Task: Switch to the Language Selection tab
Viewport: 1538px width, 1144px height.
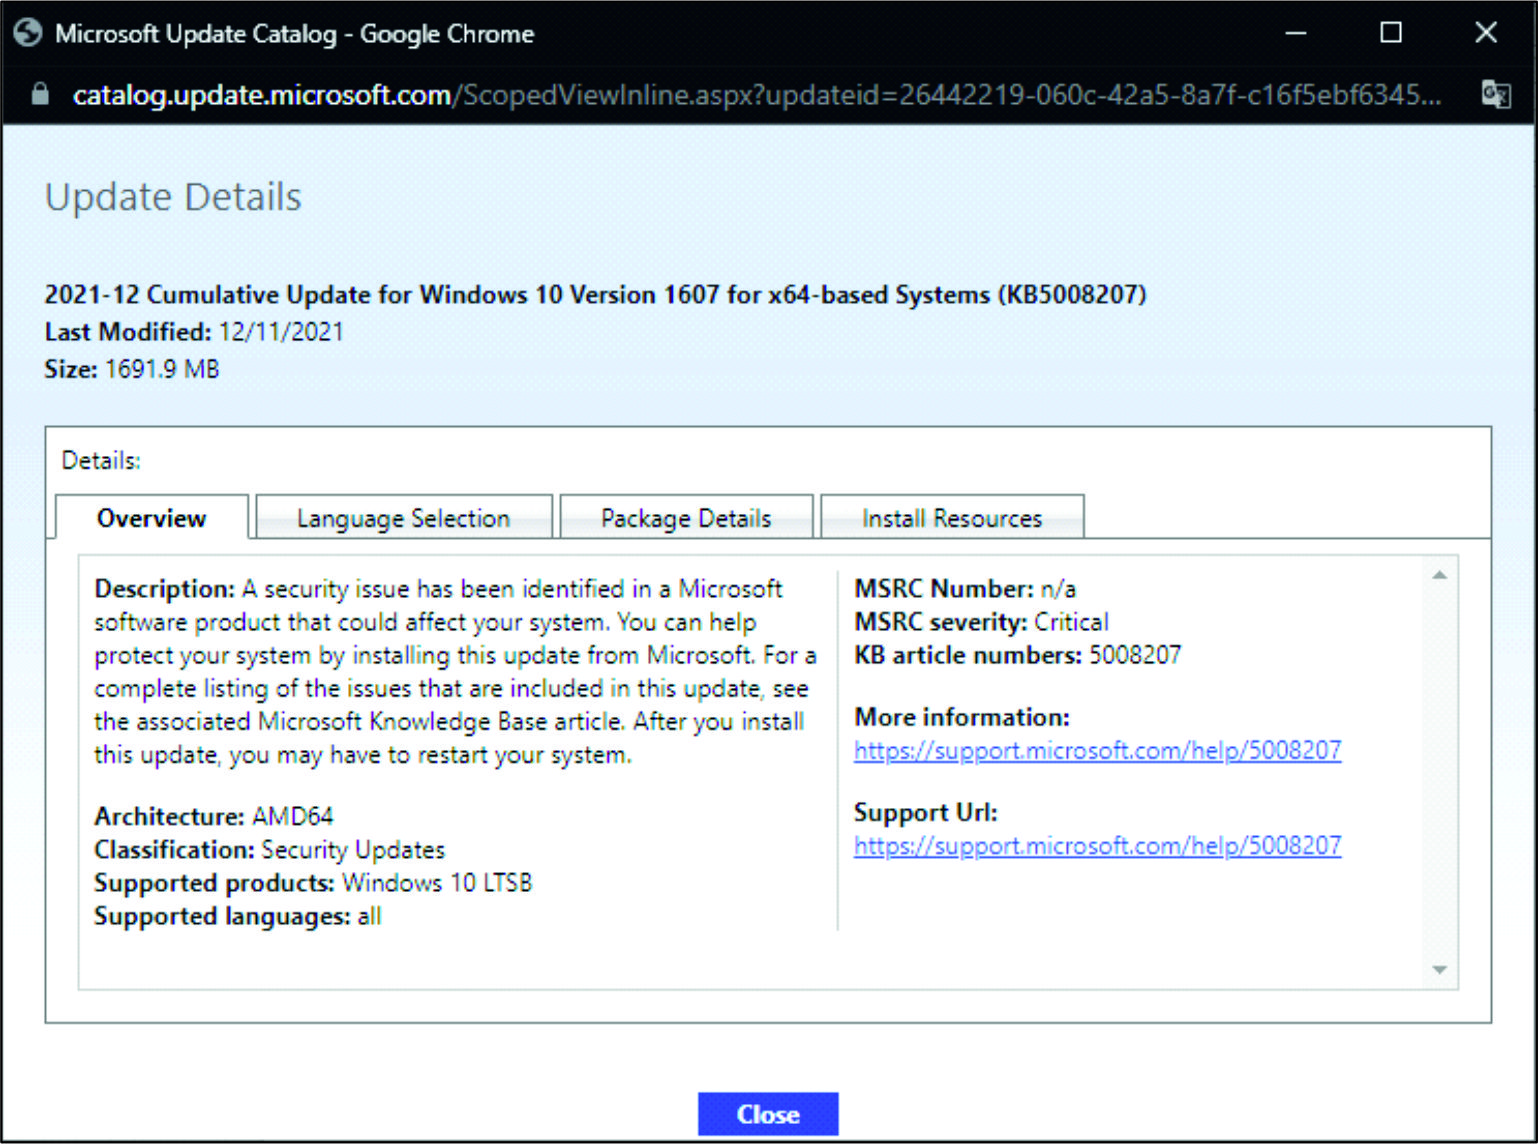Action: 404,518
